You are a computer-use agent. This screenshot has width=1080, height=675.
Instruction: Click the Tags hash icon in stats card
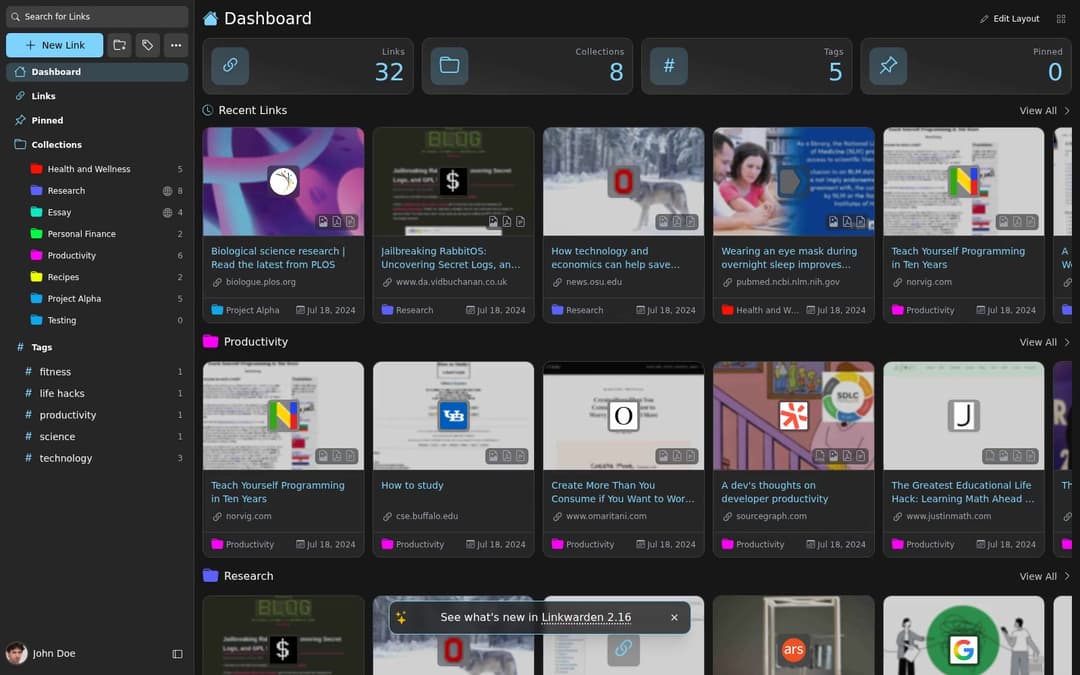(x=669, y=65)
